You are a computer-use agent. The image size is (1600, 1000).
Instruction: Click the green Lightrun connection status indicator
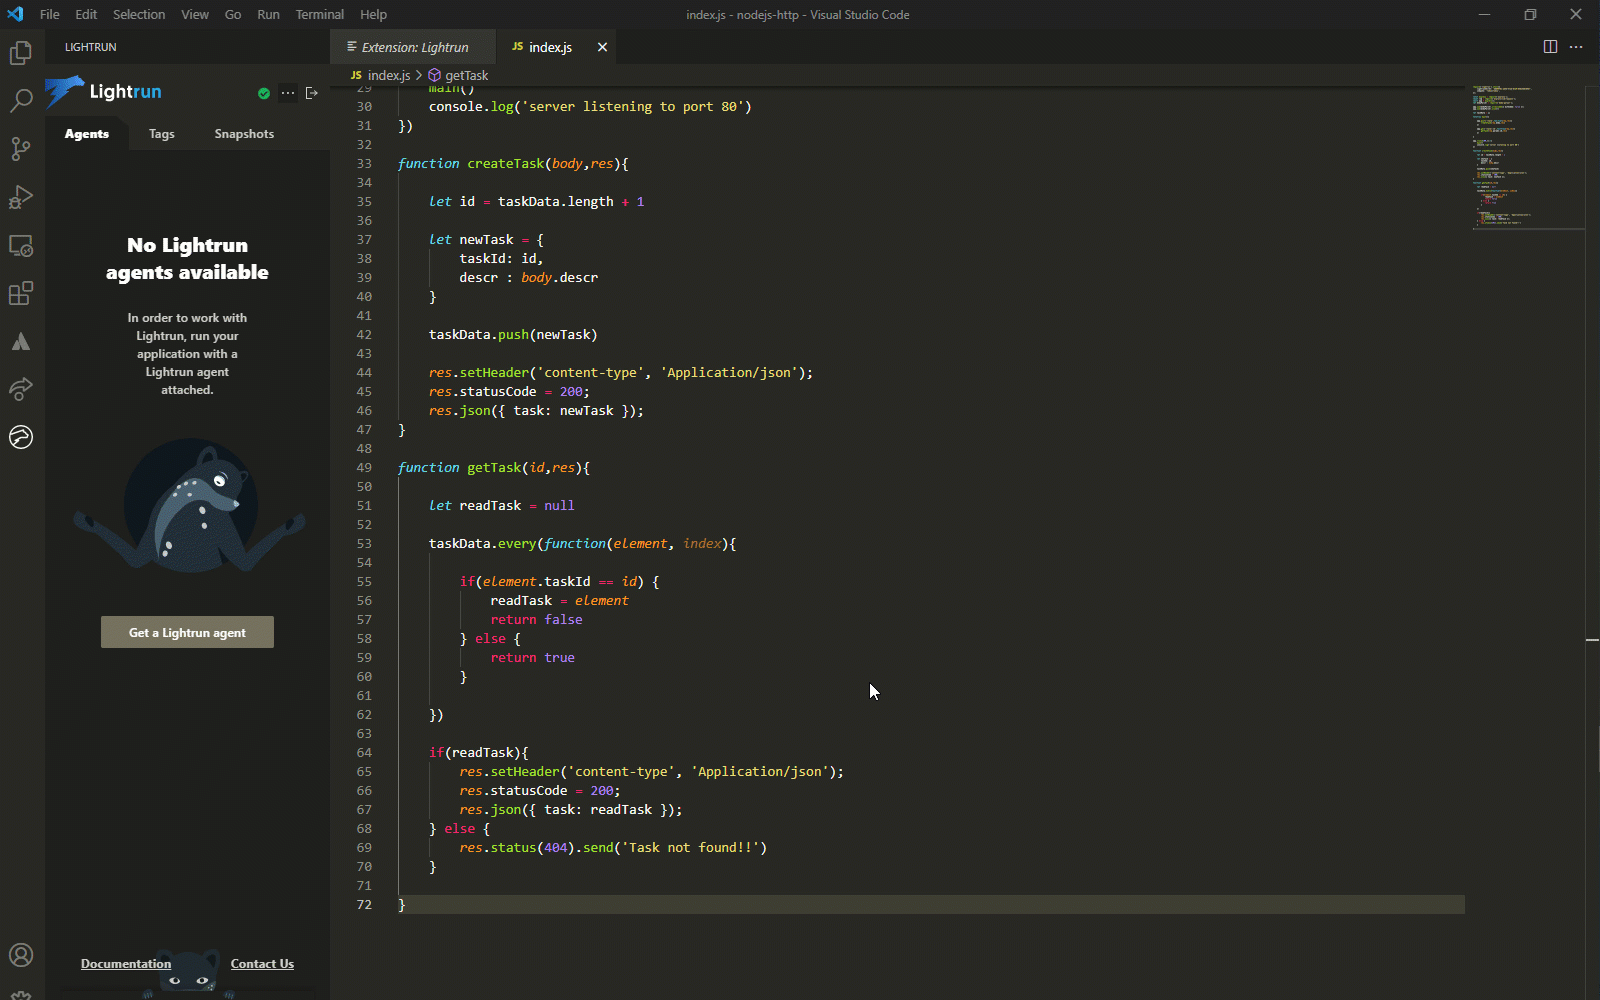click(x=263, y=92)
